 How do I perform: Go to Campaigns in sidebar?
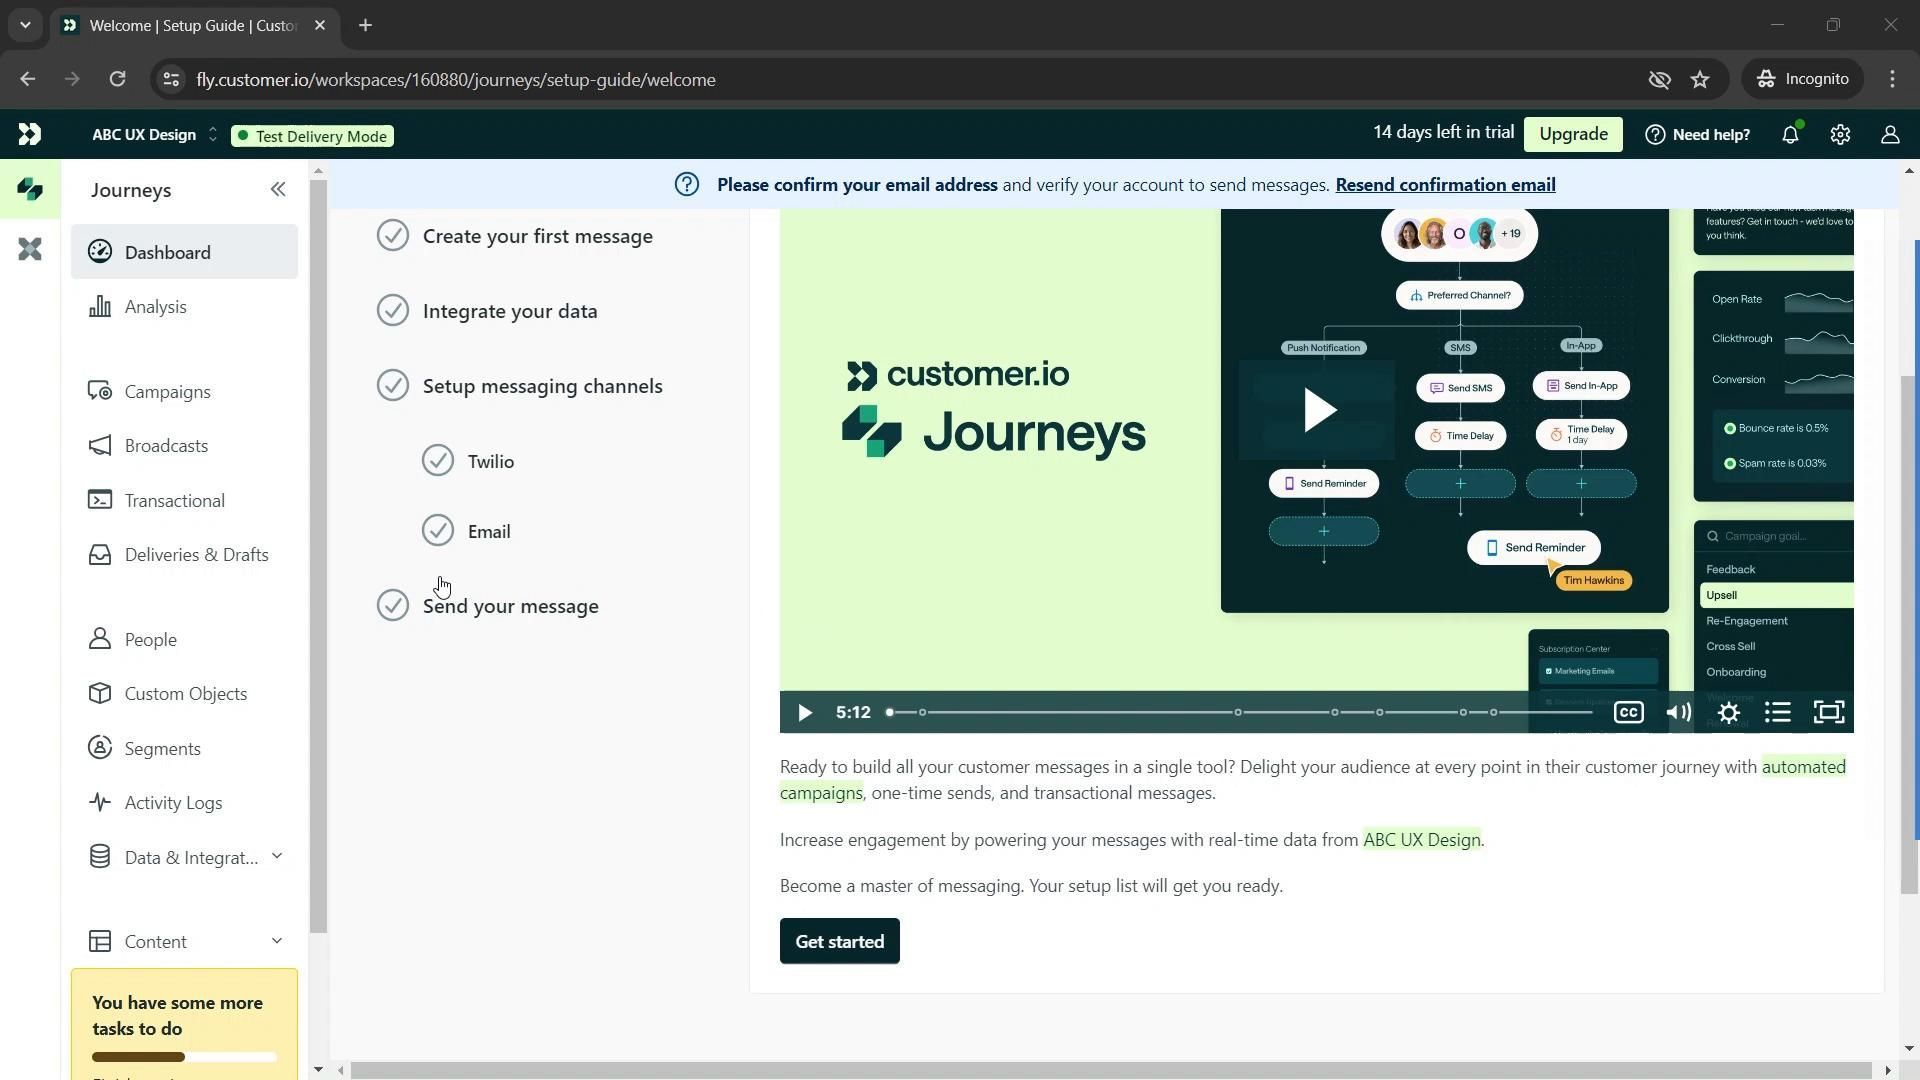167,392
